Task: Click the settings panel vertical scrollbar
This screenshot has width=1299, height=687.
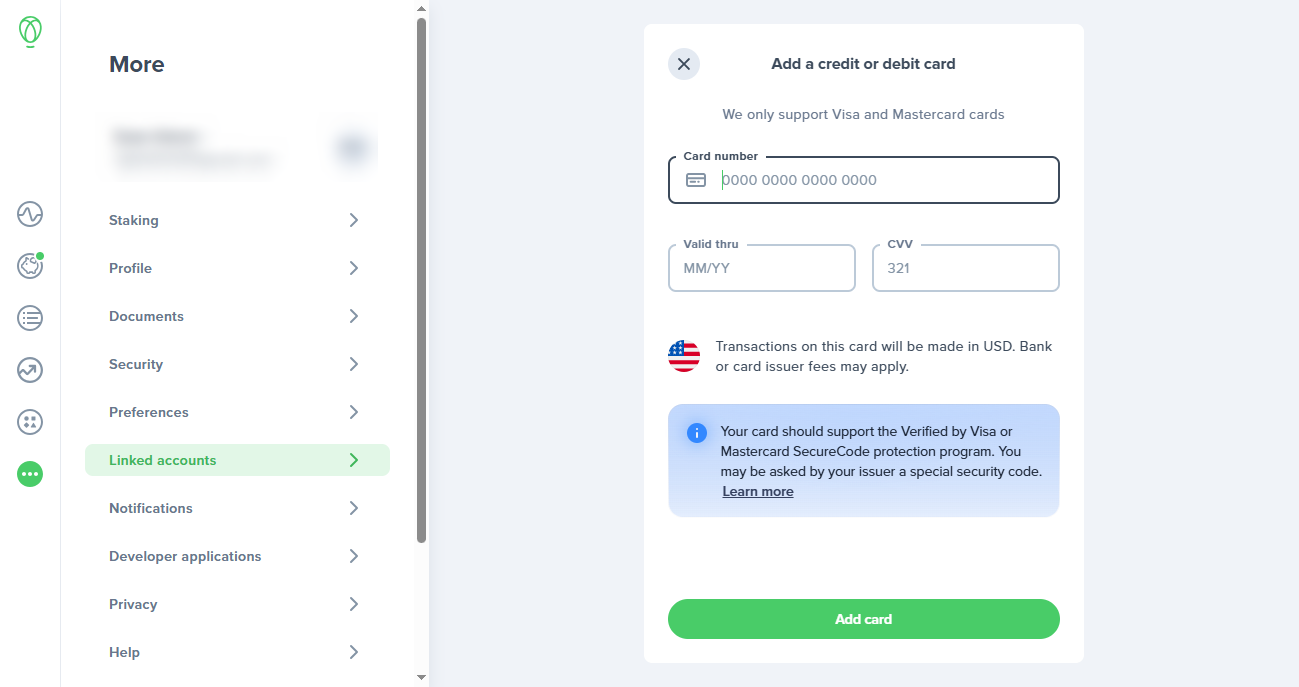Action: tap(422, 280)
